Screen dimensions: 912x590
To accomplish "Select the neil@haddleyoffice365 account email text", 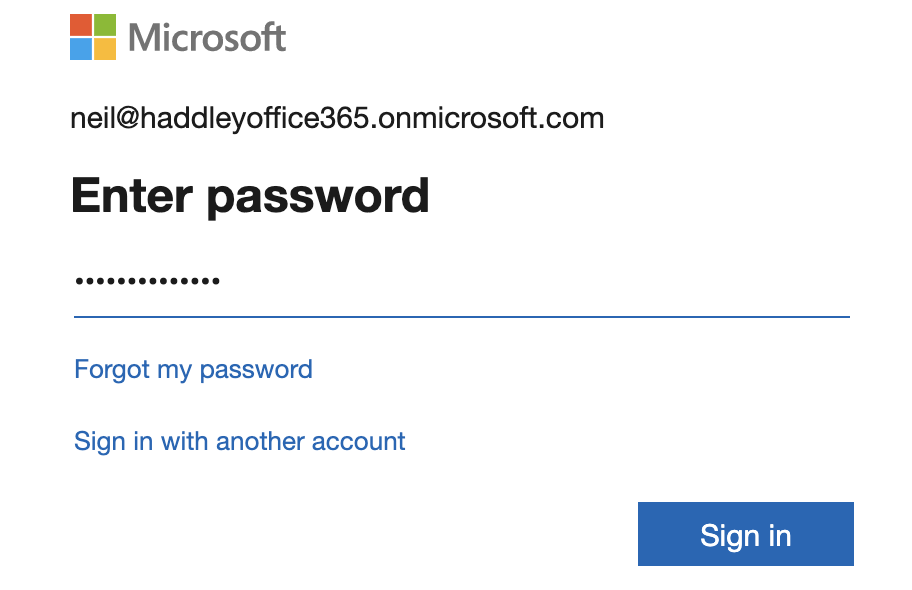I will tap(337, 119).
